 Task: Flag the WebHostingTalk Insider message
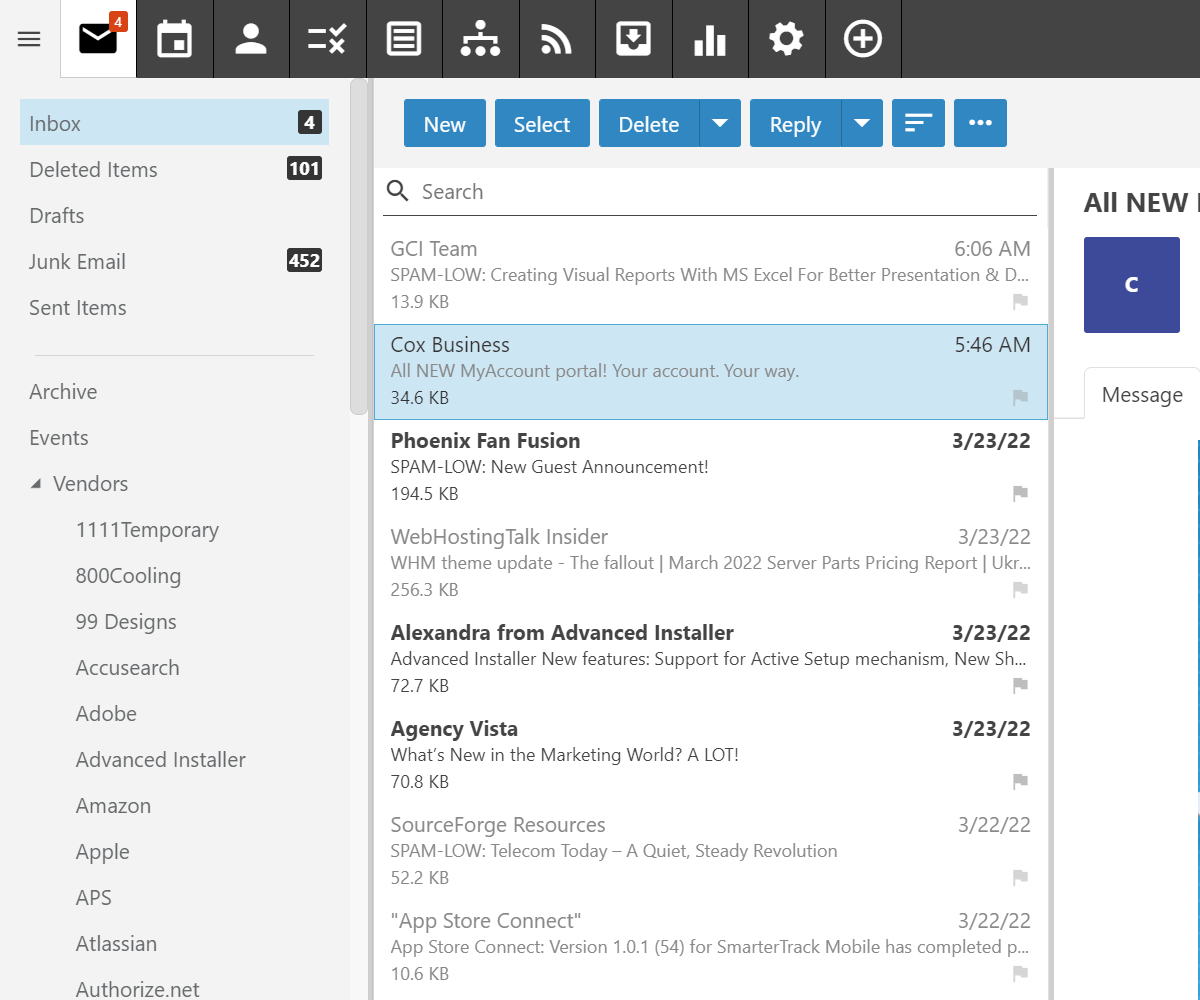[1020, 589]
